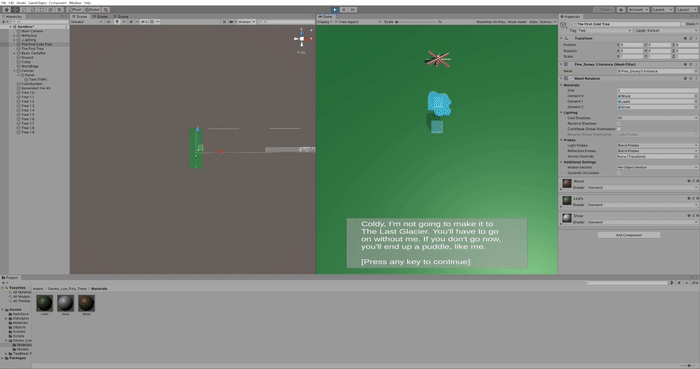The height and width of the screenshot is (369, 700).
Task: Click Maximize On Play button
Action: 491,21
